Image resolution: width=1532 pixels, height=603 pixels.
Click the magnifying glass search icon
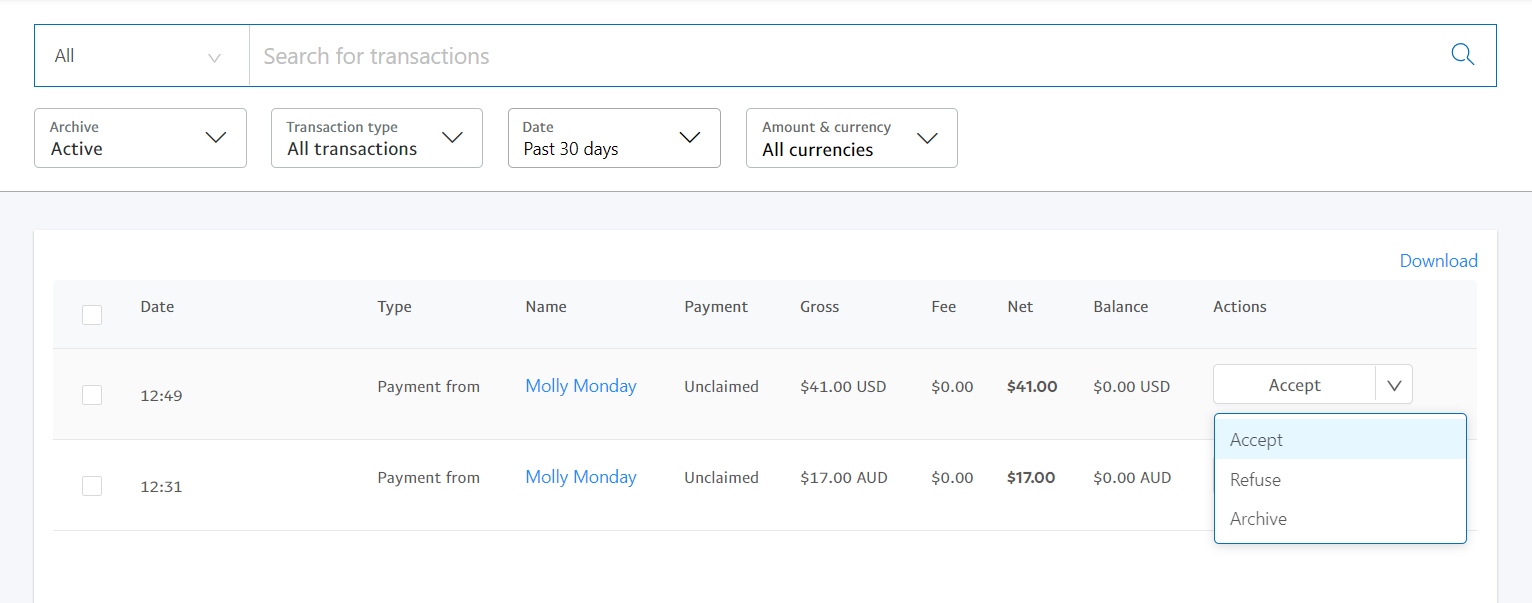click(1462, 55)
